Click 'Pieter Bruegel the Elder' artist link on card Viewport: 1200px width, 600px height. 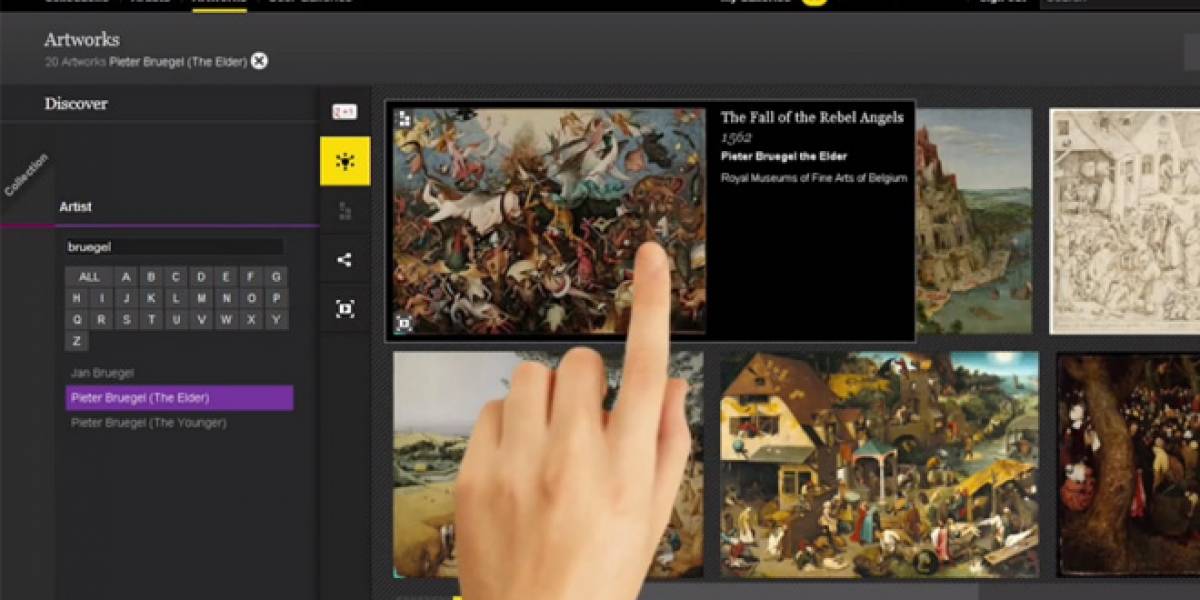coord(784,156)
